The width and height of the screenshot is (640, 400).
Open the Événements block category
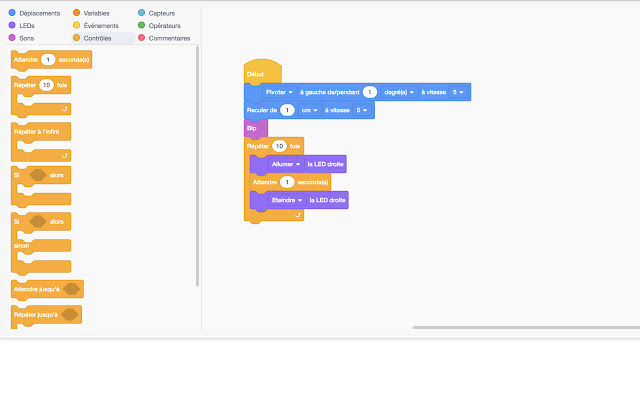[96, 25]
